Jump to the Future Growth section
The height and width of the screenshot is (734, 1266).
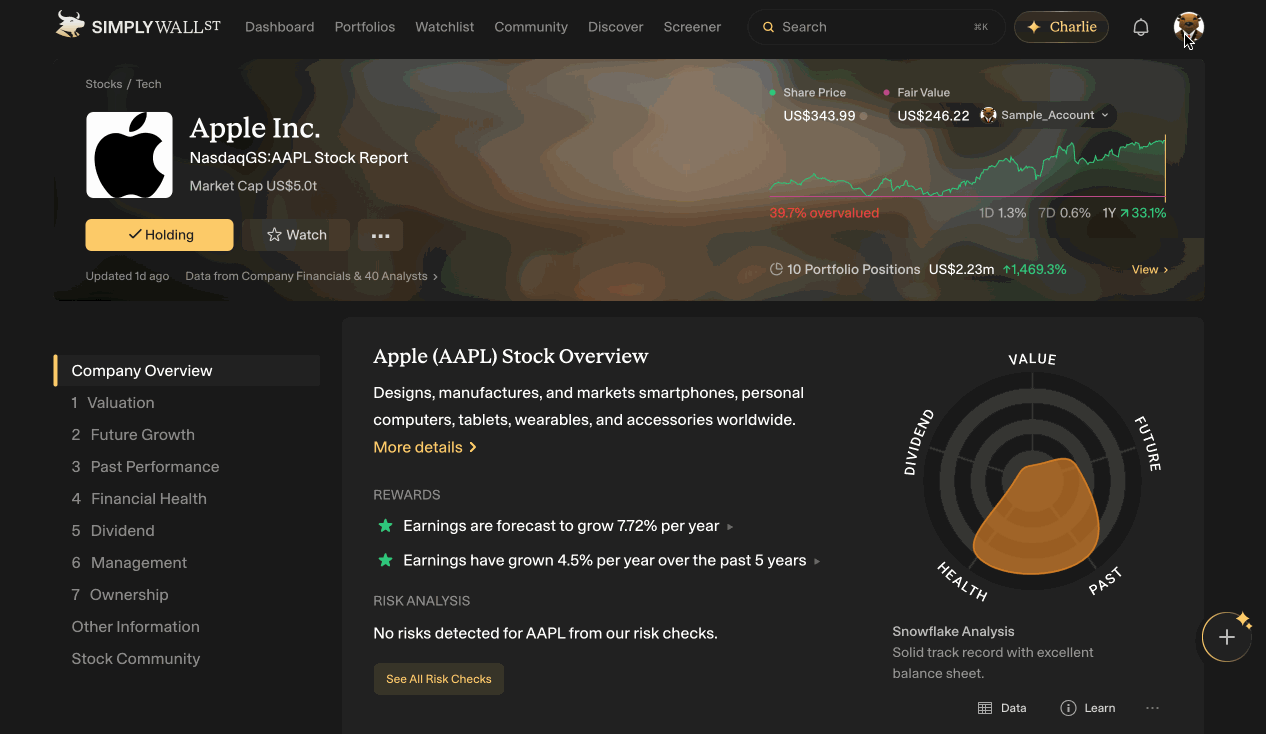(133, 435)
